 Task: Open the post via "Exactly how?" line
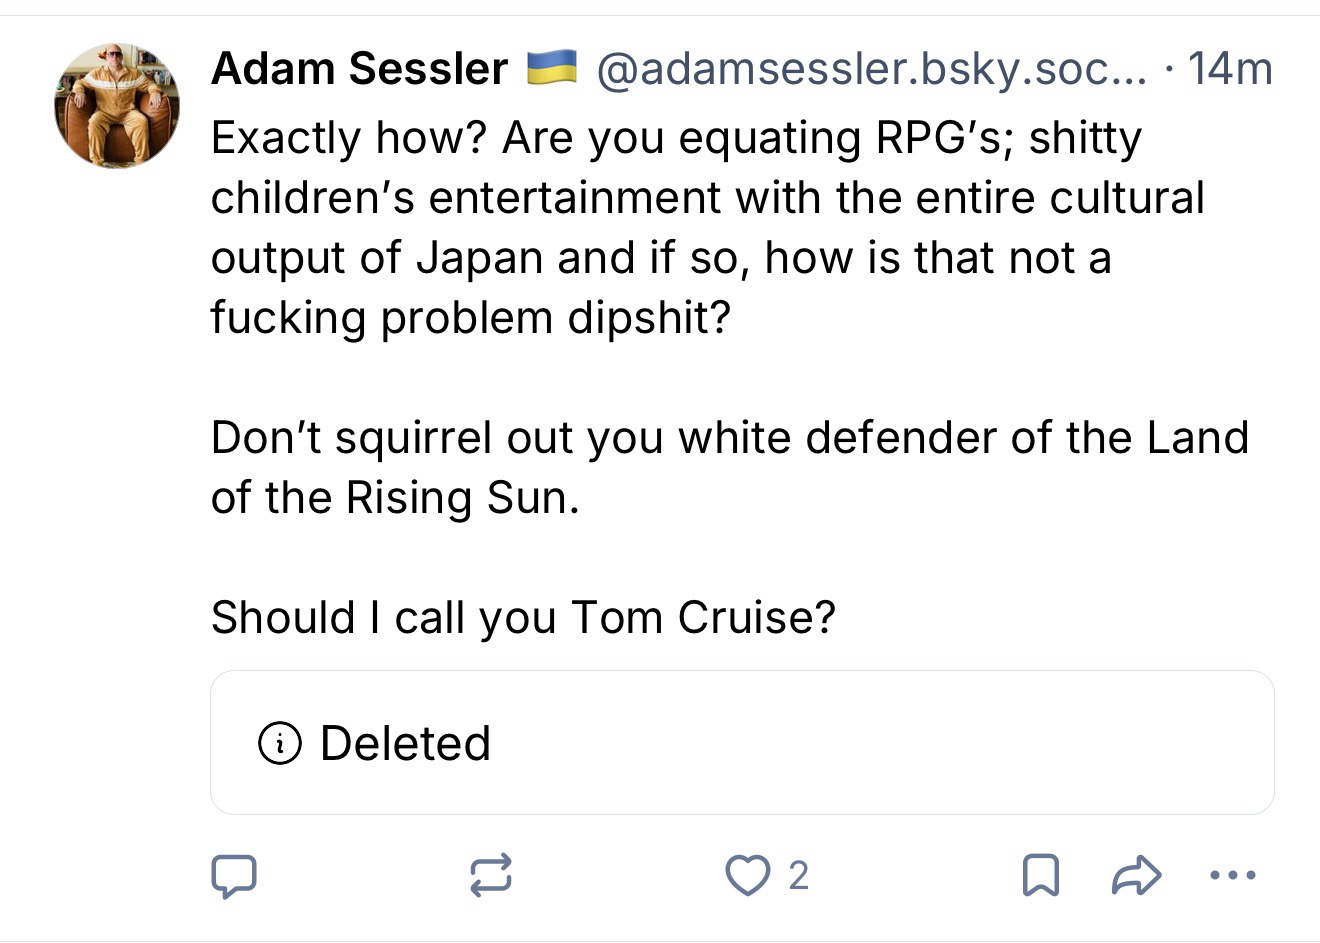tap(675, 138)
